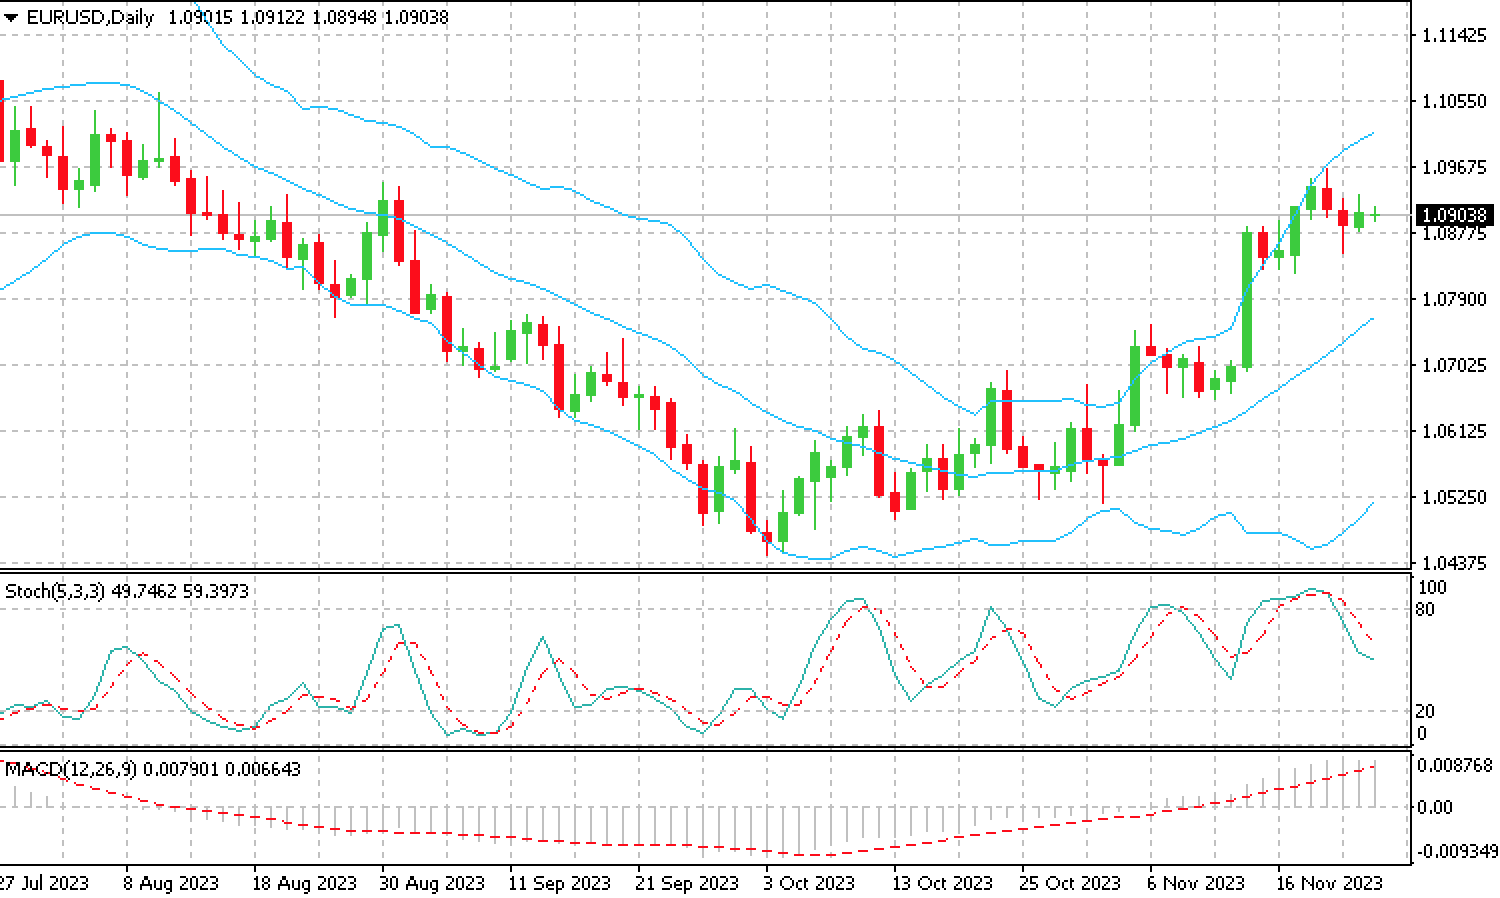The width and height of the screenshot is (1500, 898).
Task: Click the Stoch value 49.7462
Action: (144, 591)
